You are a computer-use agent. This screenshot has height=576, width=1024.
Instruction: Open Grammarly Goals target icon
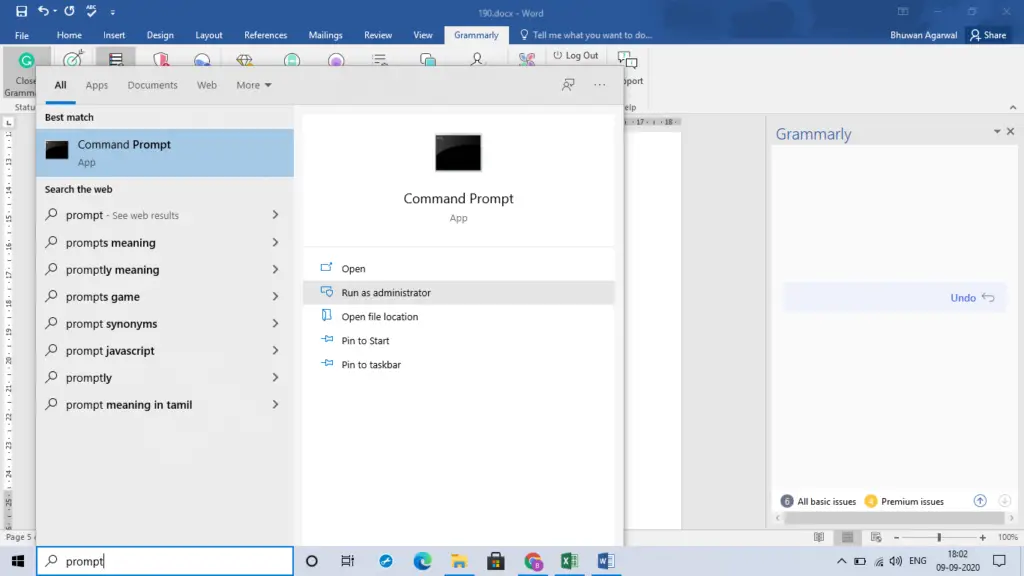[72, 60]
